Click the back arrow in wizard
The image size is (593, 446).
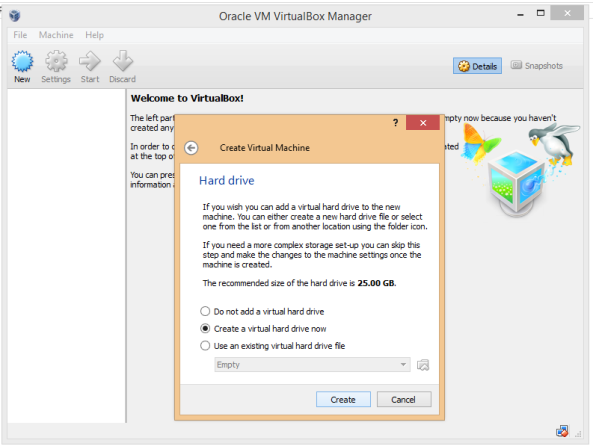[x=191, y=148]
